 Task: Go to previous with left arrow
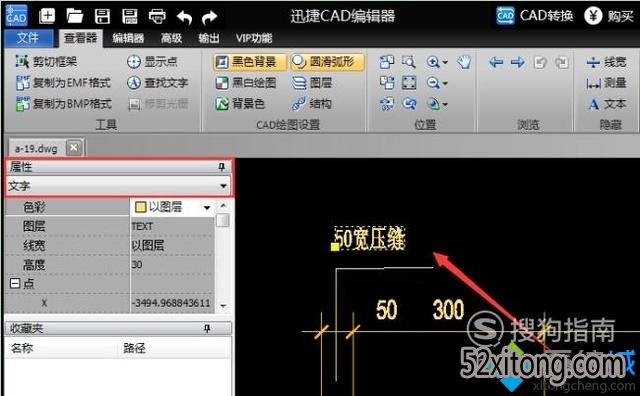[x=496, y=62]
